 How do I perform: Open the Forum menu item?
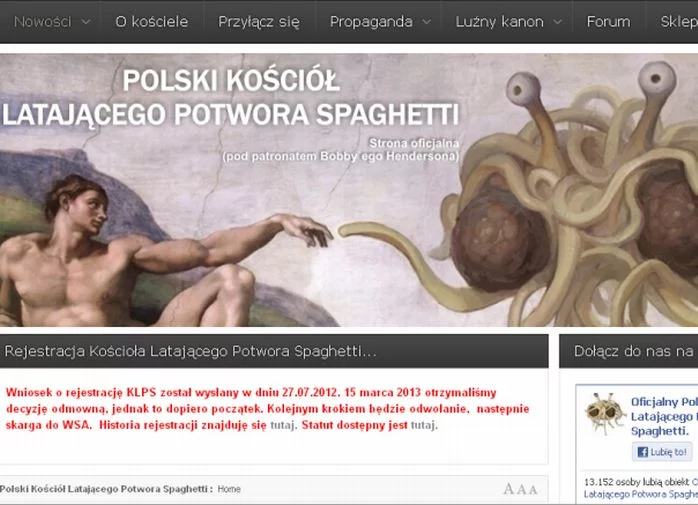608,22
